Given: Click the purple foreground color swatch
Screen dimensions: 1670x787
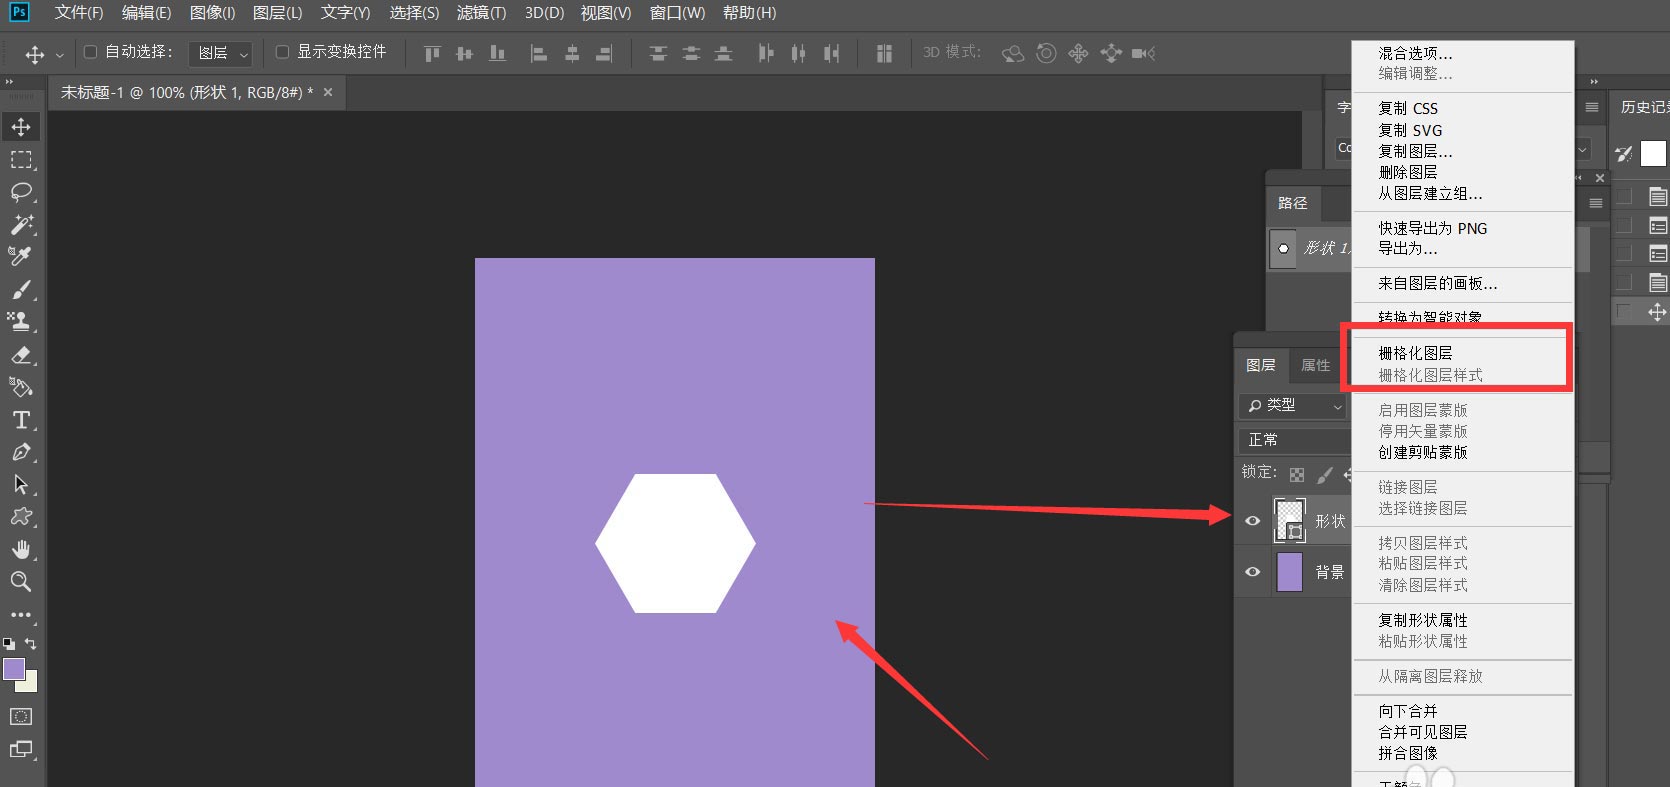Looking at the screenshot, I should [x=13, y=669].
